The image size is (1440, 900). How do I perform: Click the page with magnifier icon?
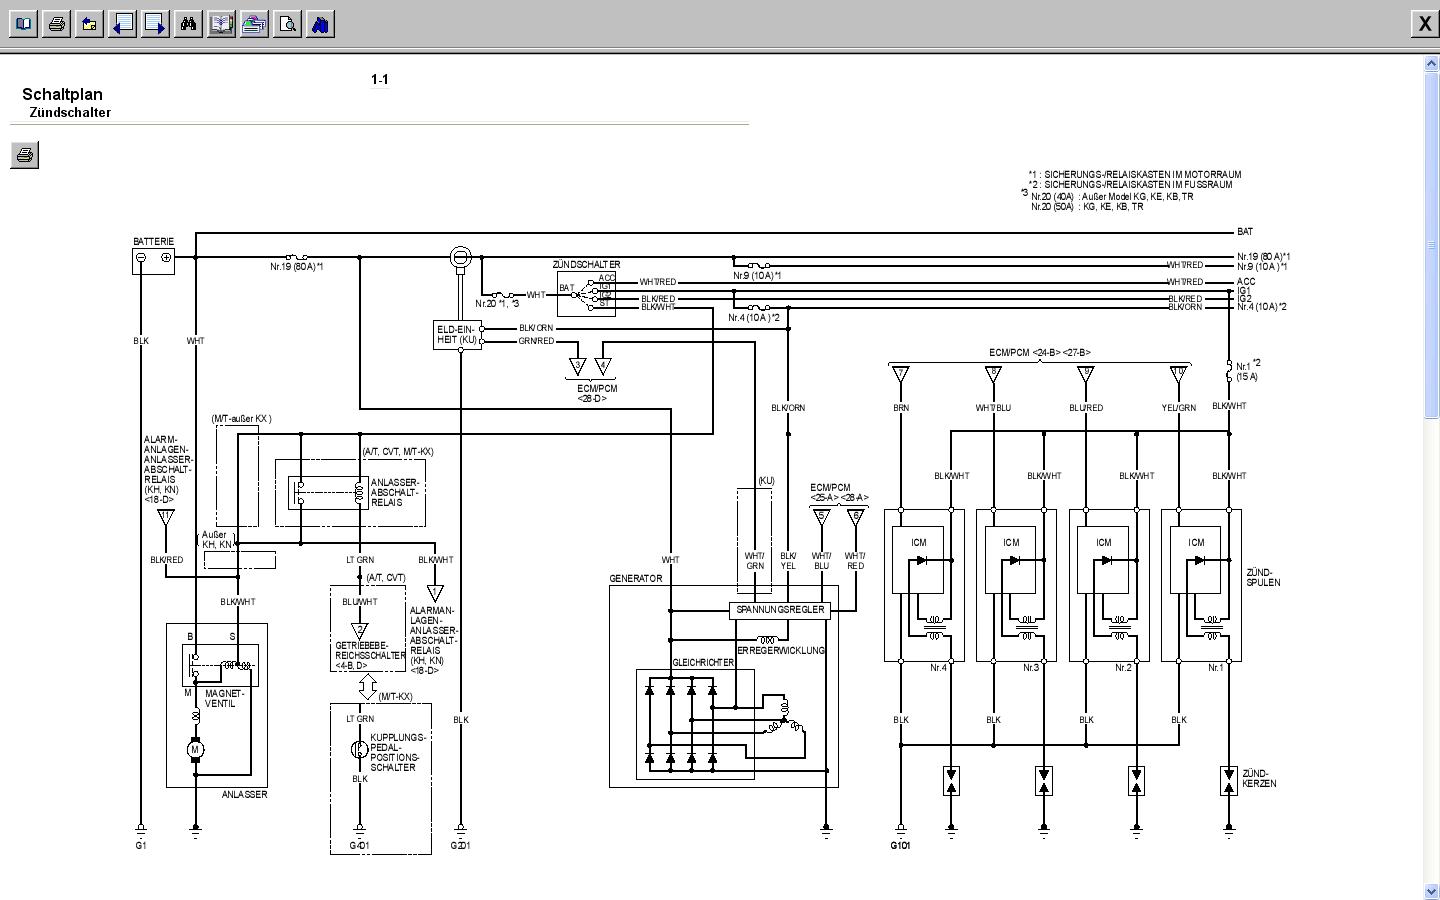click(287, 24)
